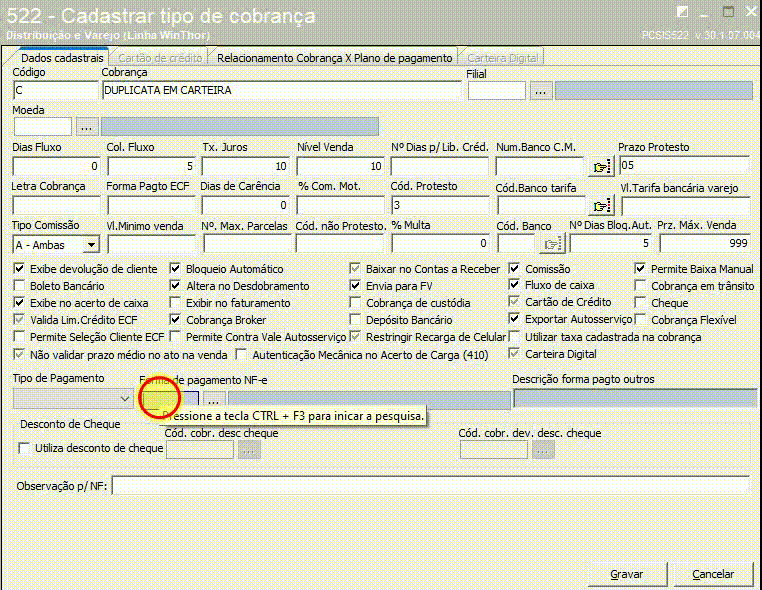Image resolution: width=762 pixels, height=590 pixels.
Task: Toggle Exibe no acerto de caixa
Action: click(19, 302)
